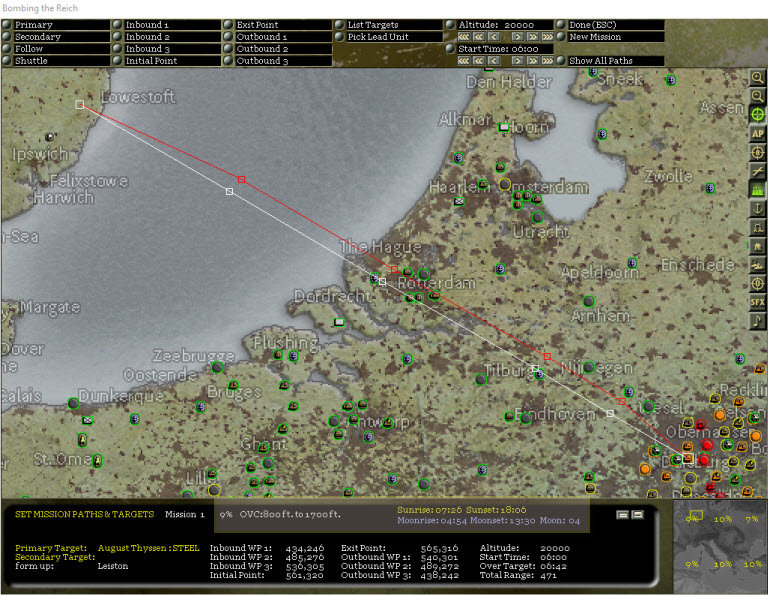Screen dimensions: 768x595
Task: Select the Primary target option
Action: click(x=56, y=24)
